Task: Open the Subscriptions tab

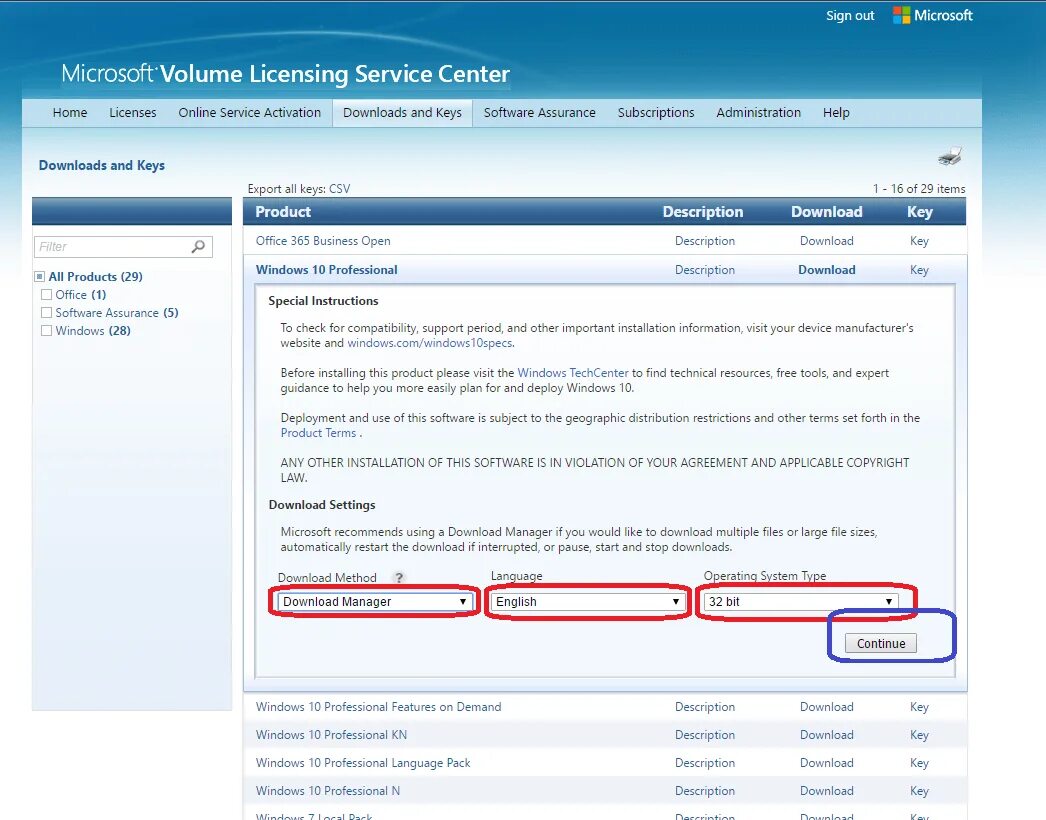Action: coord(656,113)
